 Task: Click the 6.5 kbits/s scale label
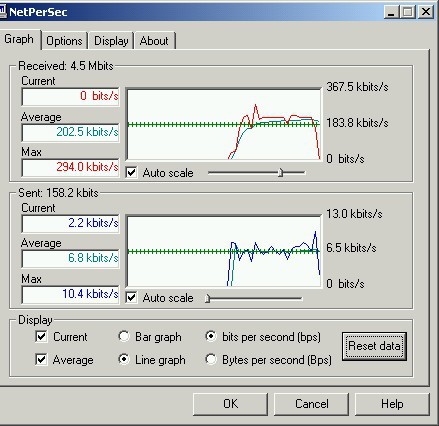pos(351,248)
